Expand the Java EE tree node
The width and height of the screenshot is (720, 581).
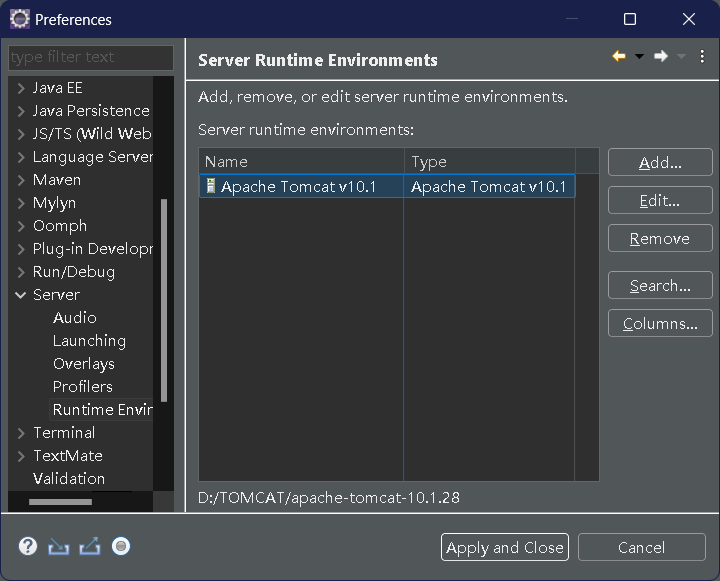click(21, 88)
